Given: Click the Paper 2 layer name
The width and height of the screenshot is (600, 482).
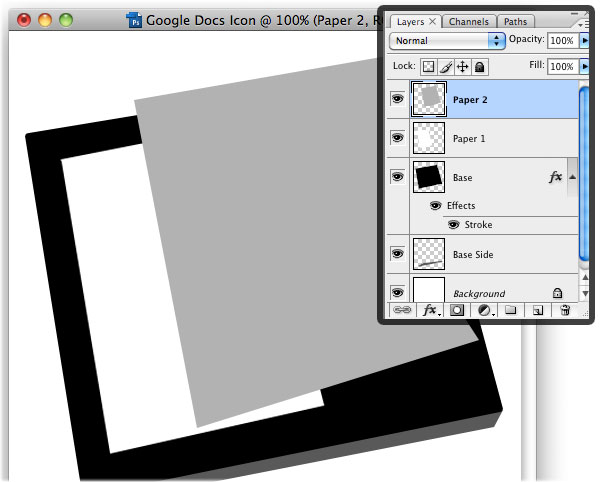Looking at the screenshot, I should (470, 100).
